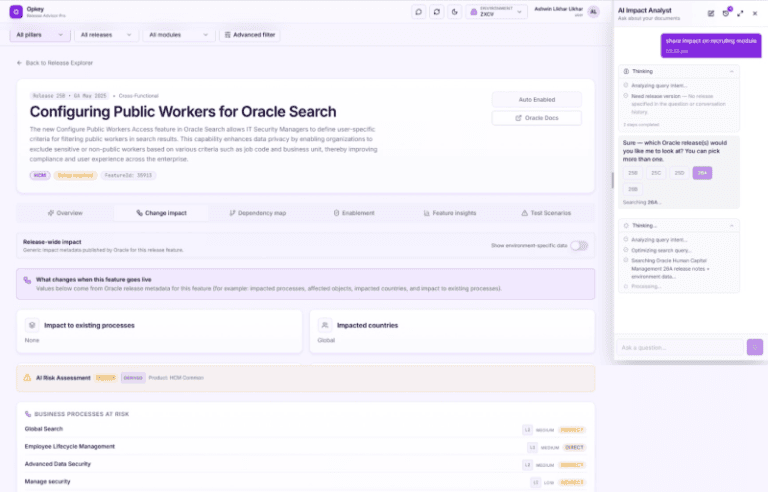The image size is (768, 492).
Task: Click the Oracle Docs external link icon
Action: [x=519, y=118]
